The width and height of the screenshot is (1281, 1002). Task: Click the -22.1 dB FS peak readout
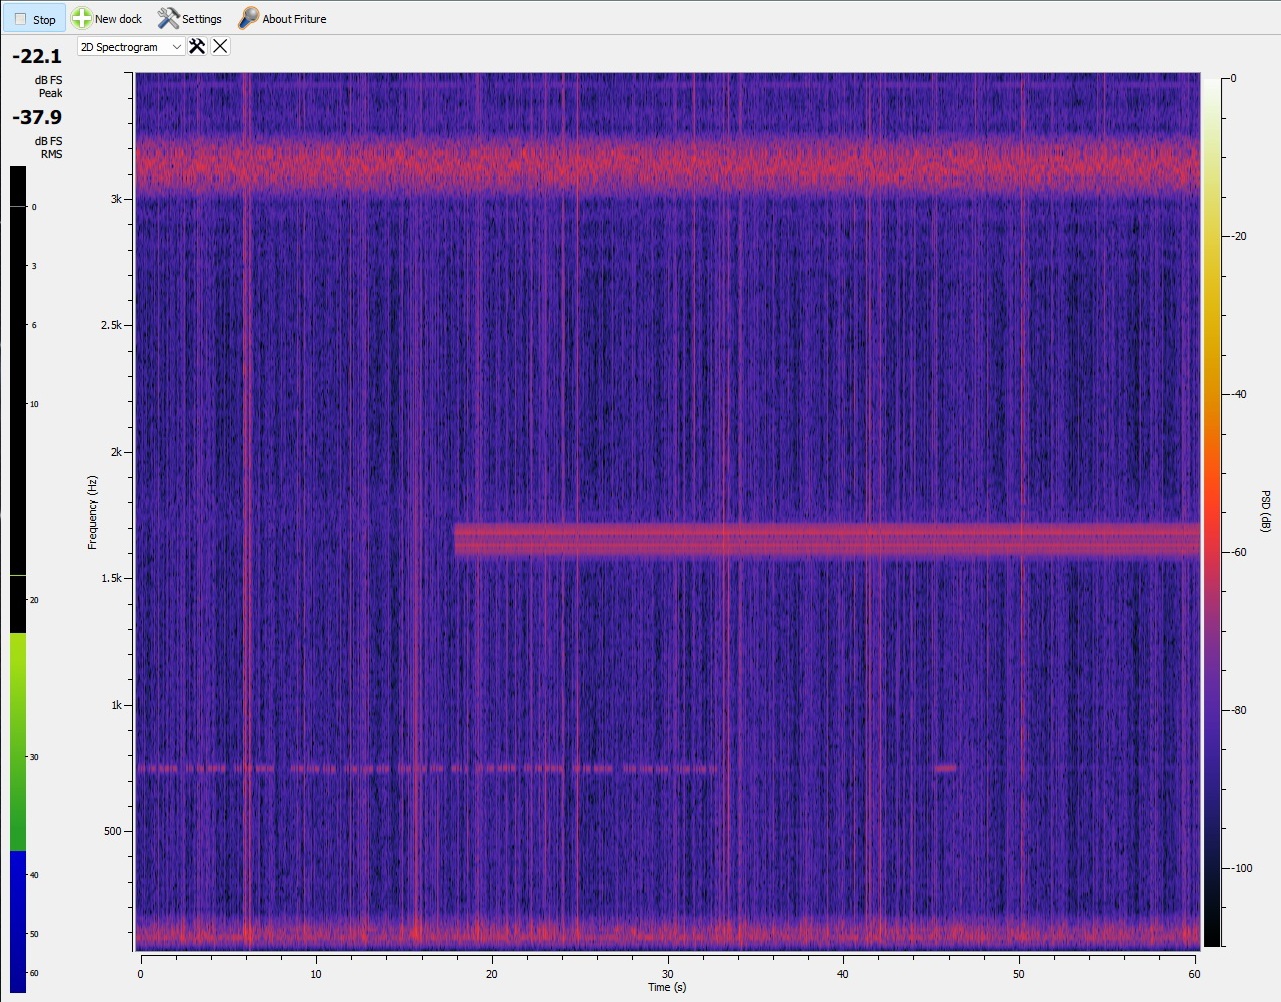[37, 57]
